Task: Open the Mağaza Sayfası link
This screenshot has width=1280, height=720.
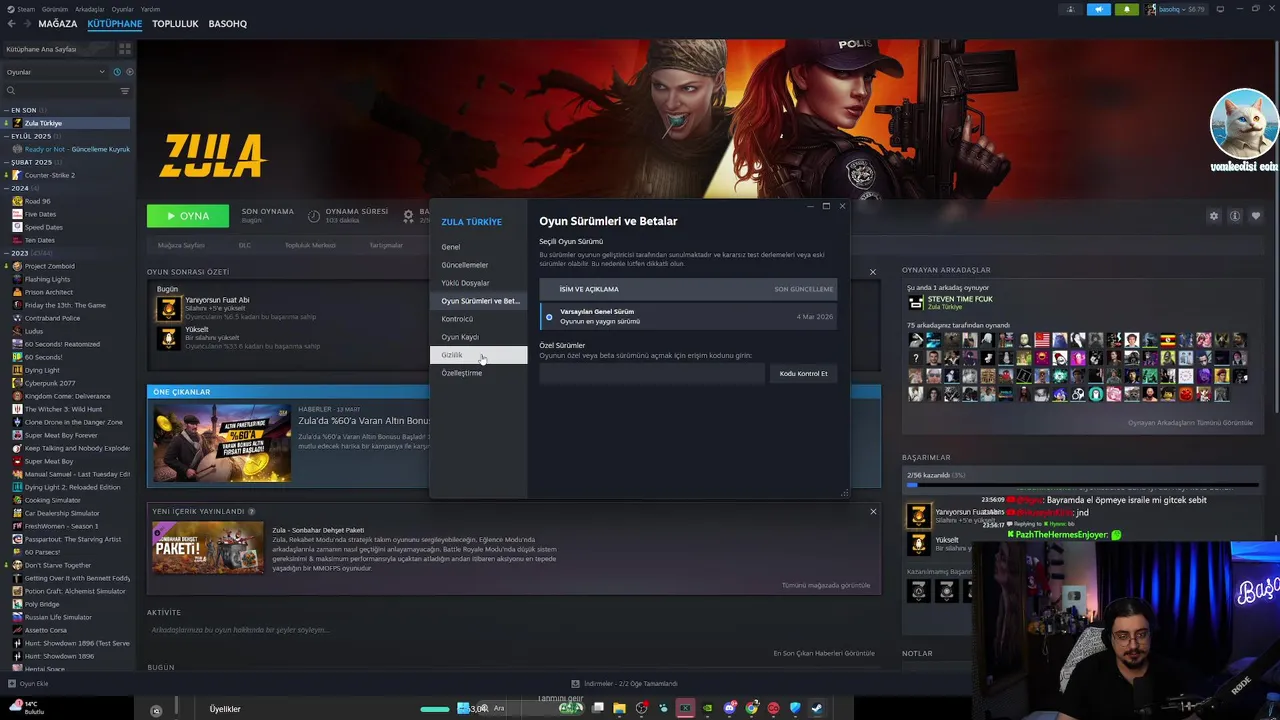Action: tap(181, 245)
